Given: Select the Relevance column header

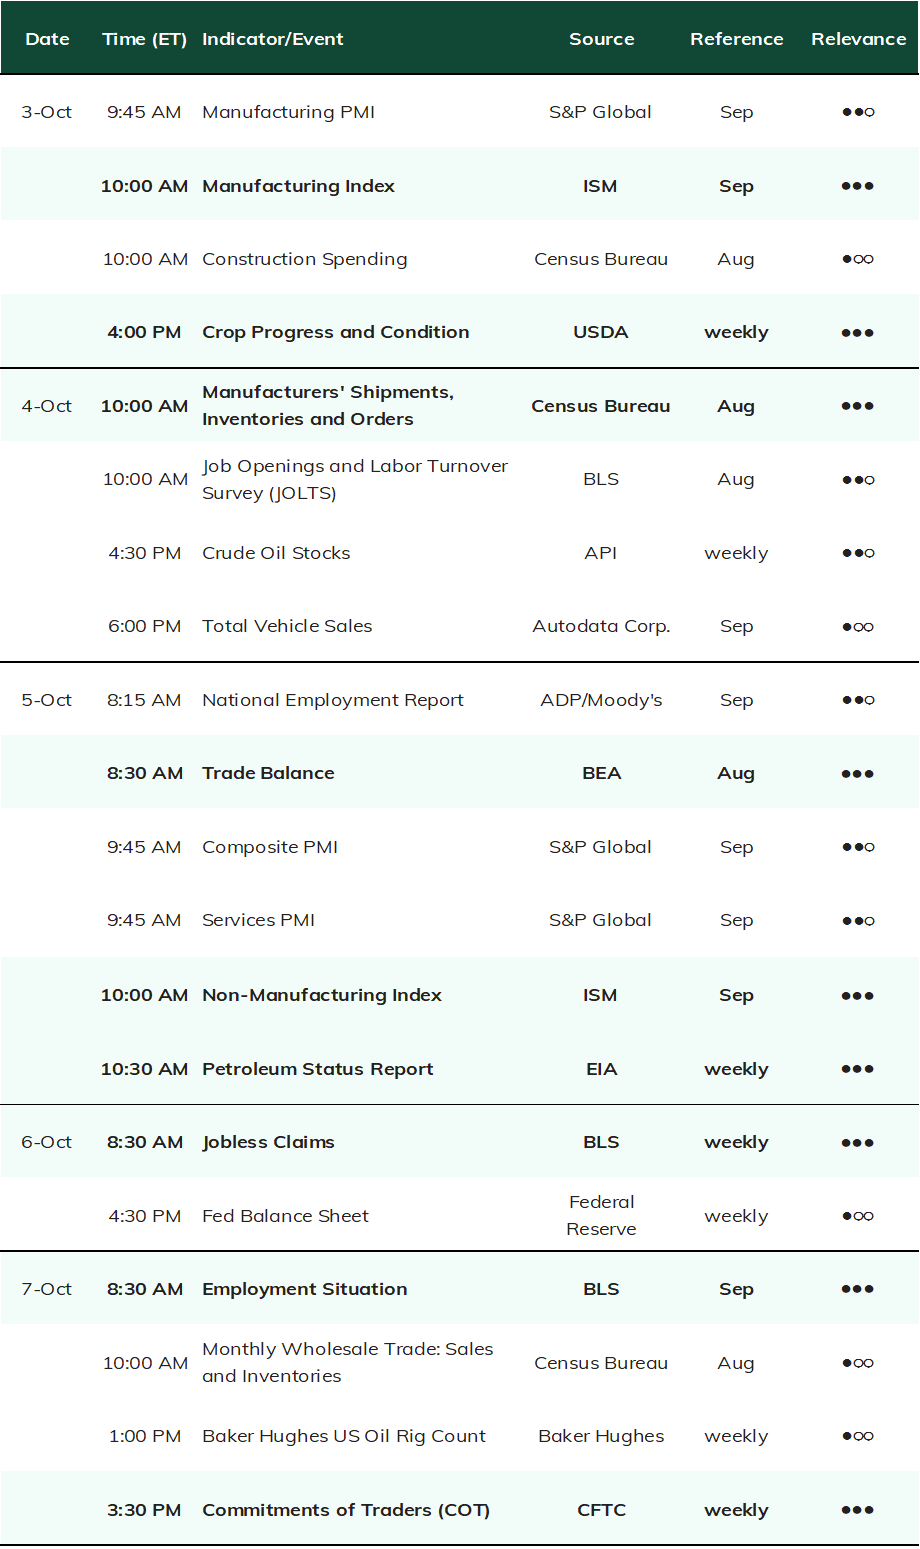Looking at the screenshot, I should pos(859,39).
